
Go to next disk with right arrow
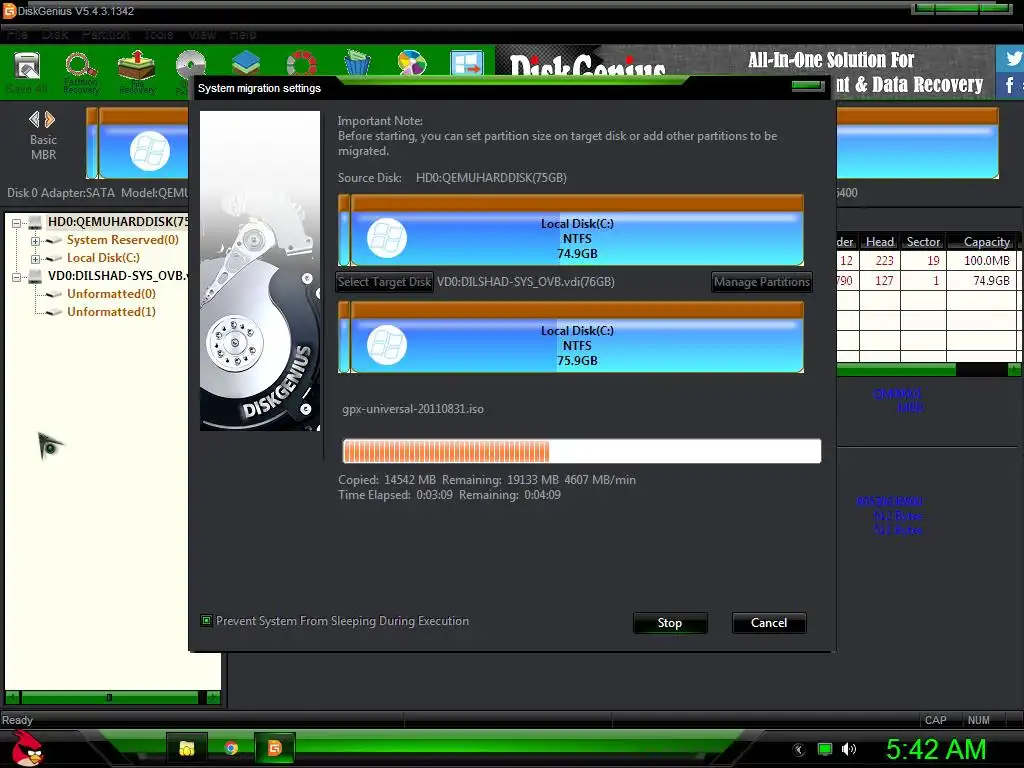(x=50, y=120)
